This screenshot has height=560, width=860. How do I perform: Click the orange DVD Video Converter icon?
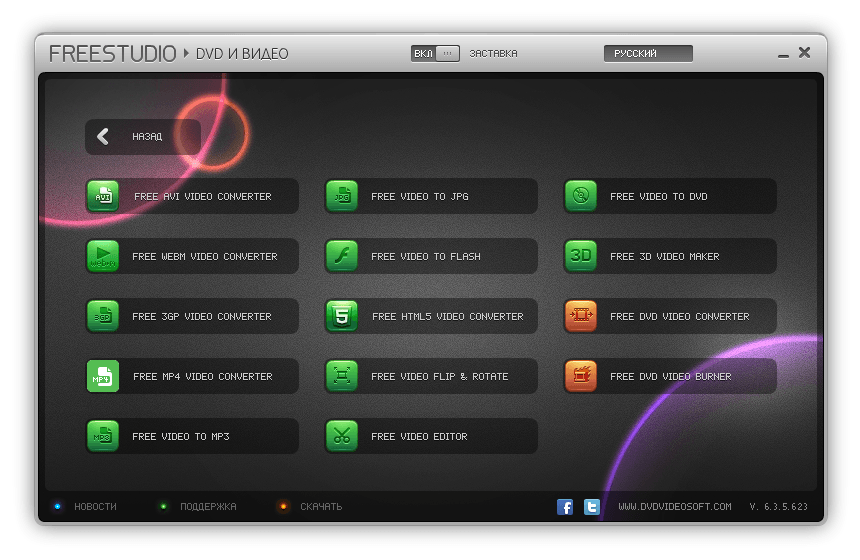(581, 316)
